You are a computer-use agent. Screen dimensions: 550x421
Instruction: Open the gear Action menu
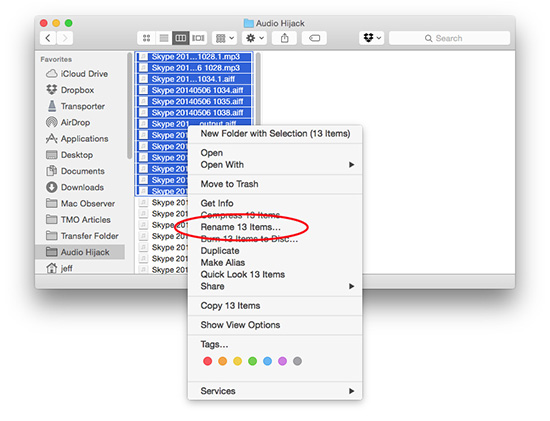(255, 38)
